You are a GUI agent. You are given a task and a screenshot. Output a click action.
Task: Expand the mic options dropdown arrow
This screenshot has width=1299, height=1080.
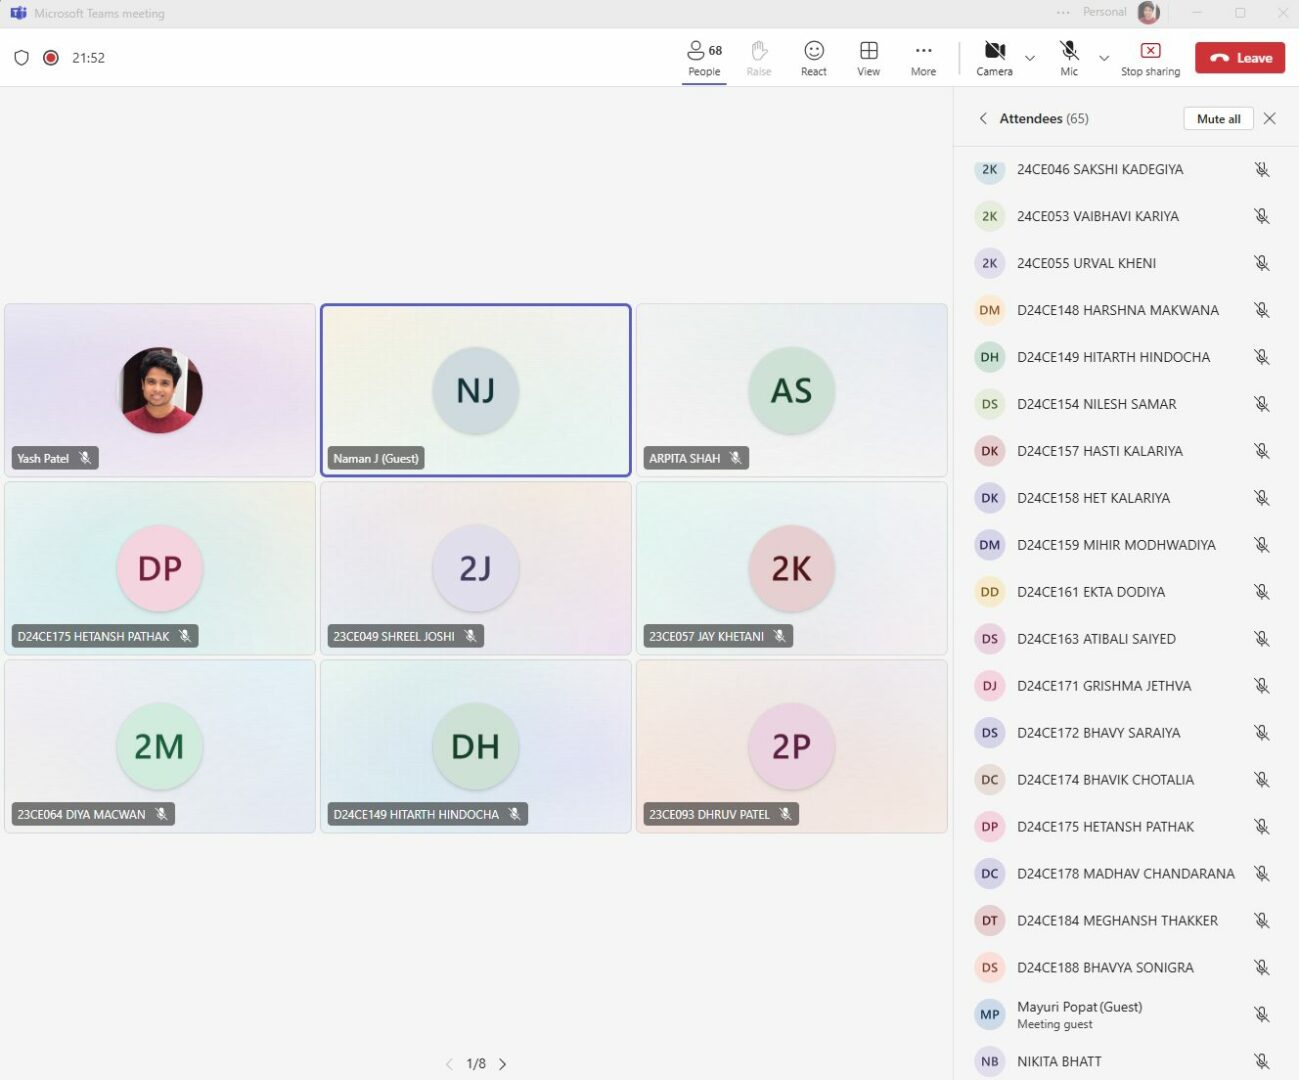click(1104, 58)
